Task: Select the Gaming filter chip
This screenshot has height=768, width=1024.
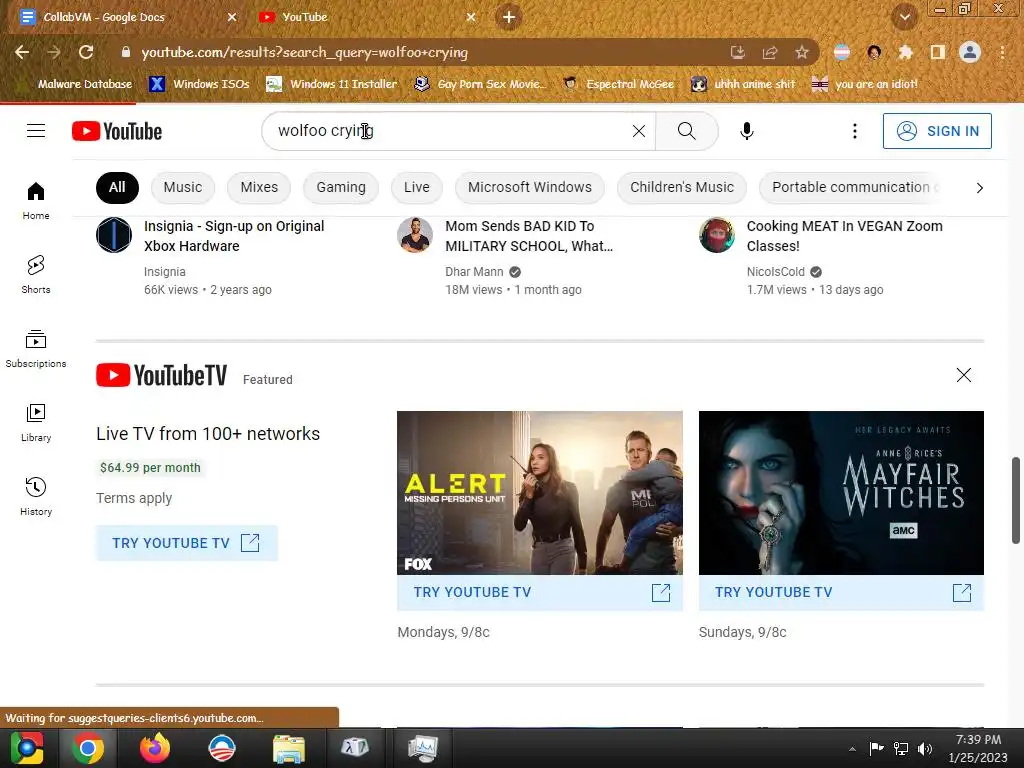Action: click(341, 188)
